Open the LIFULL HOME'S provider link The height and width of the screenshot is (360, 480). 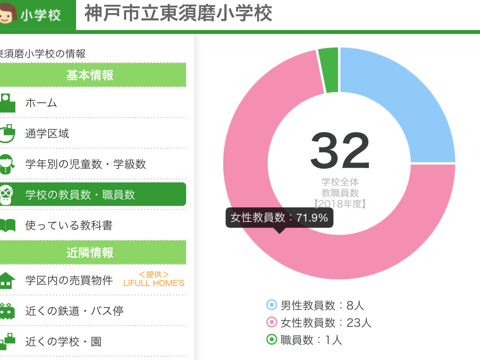154,279
